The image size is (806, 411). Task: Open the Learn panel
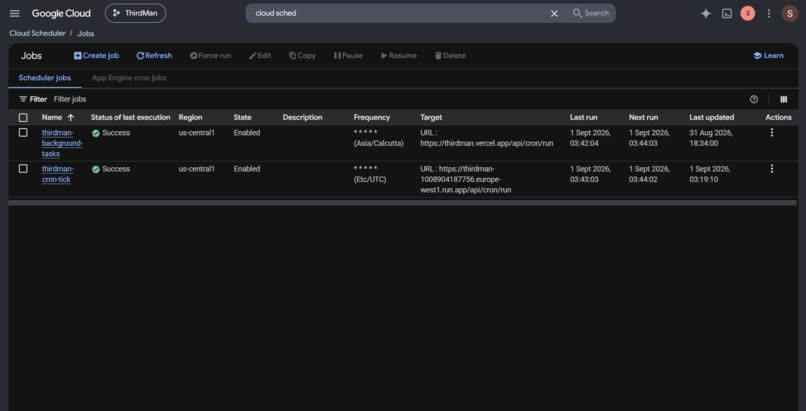tap(768, 55)
